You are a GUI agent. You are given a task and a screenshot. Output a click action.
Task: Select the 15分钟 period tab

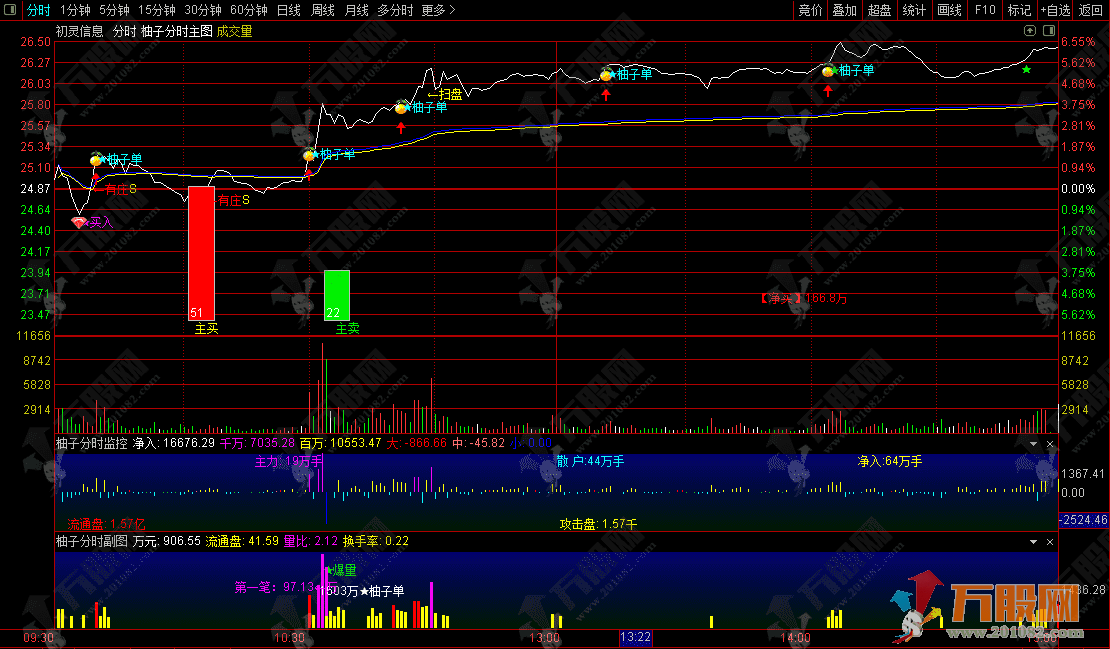(157, 10)
